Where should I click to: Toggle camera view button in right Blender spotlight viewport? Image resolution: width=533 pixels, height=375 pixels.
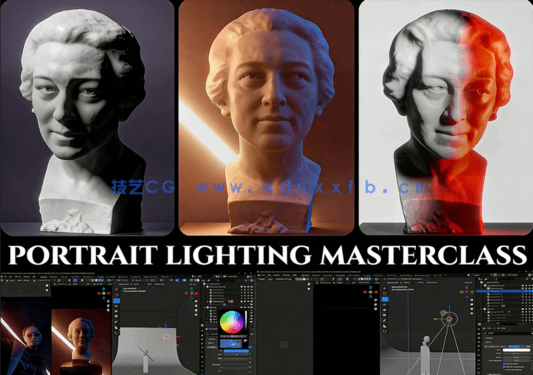(x=471, y=309)
